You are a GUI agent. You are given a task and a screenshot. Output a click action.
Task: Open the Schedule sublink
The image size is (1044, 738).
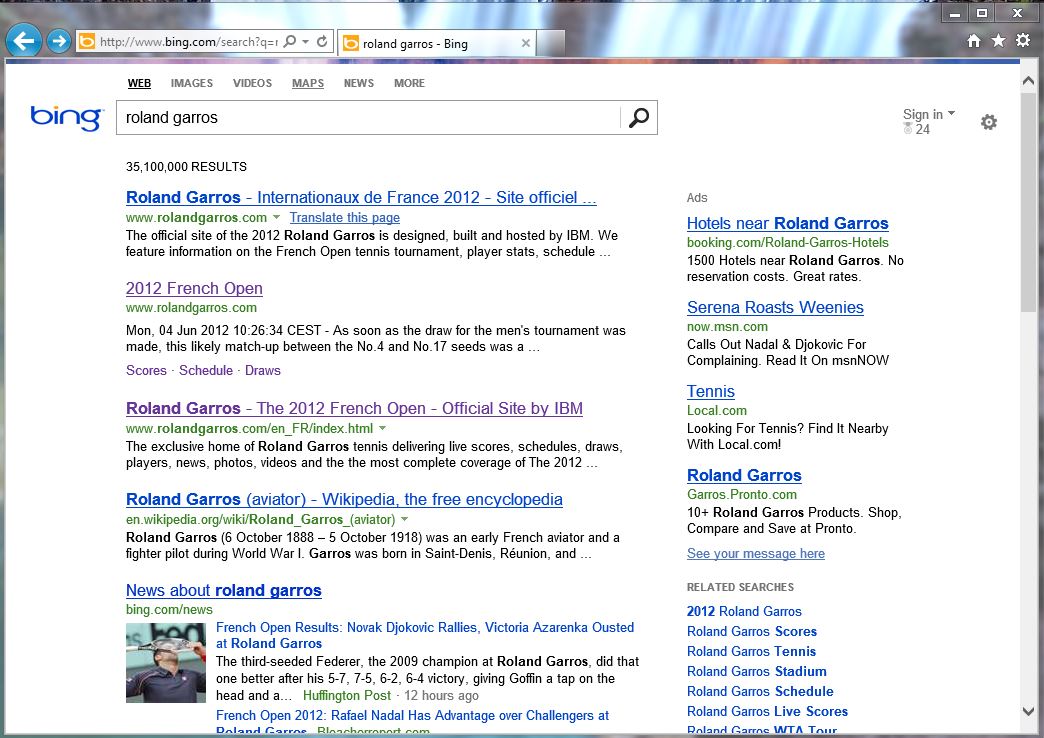pos(206,370)
